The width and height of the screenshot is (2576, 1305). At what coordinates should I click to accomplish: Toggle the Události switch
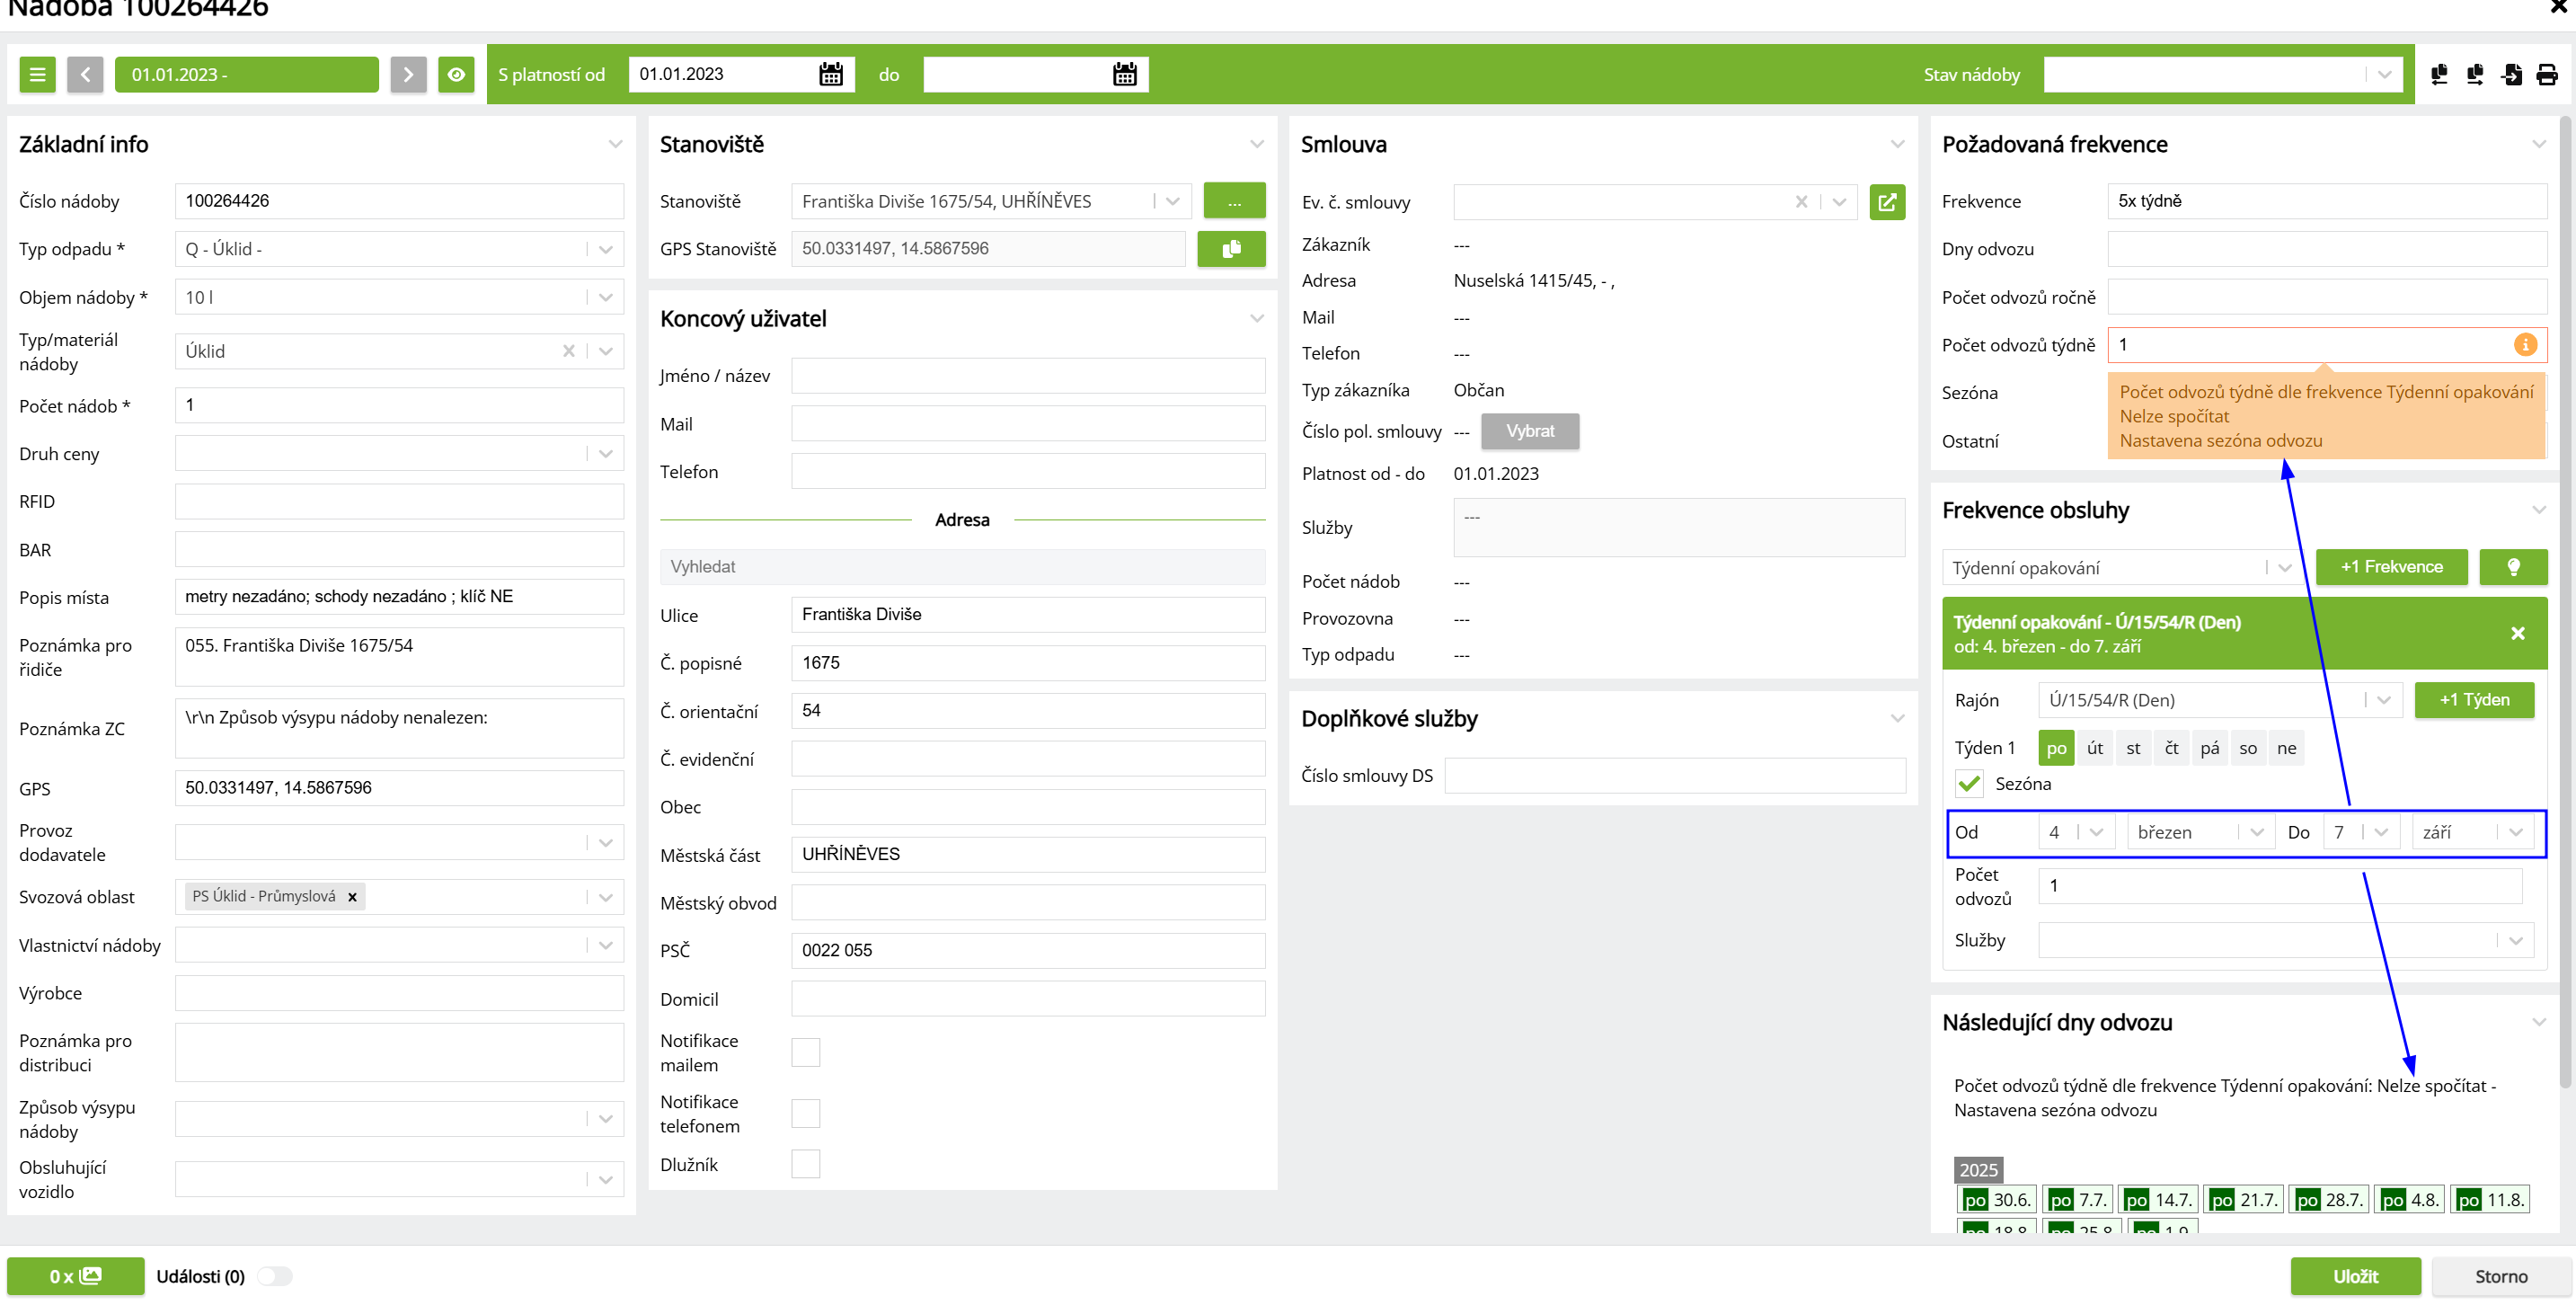(273, 1276)
